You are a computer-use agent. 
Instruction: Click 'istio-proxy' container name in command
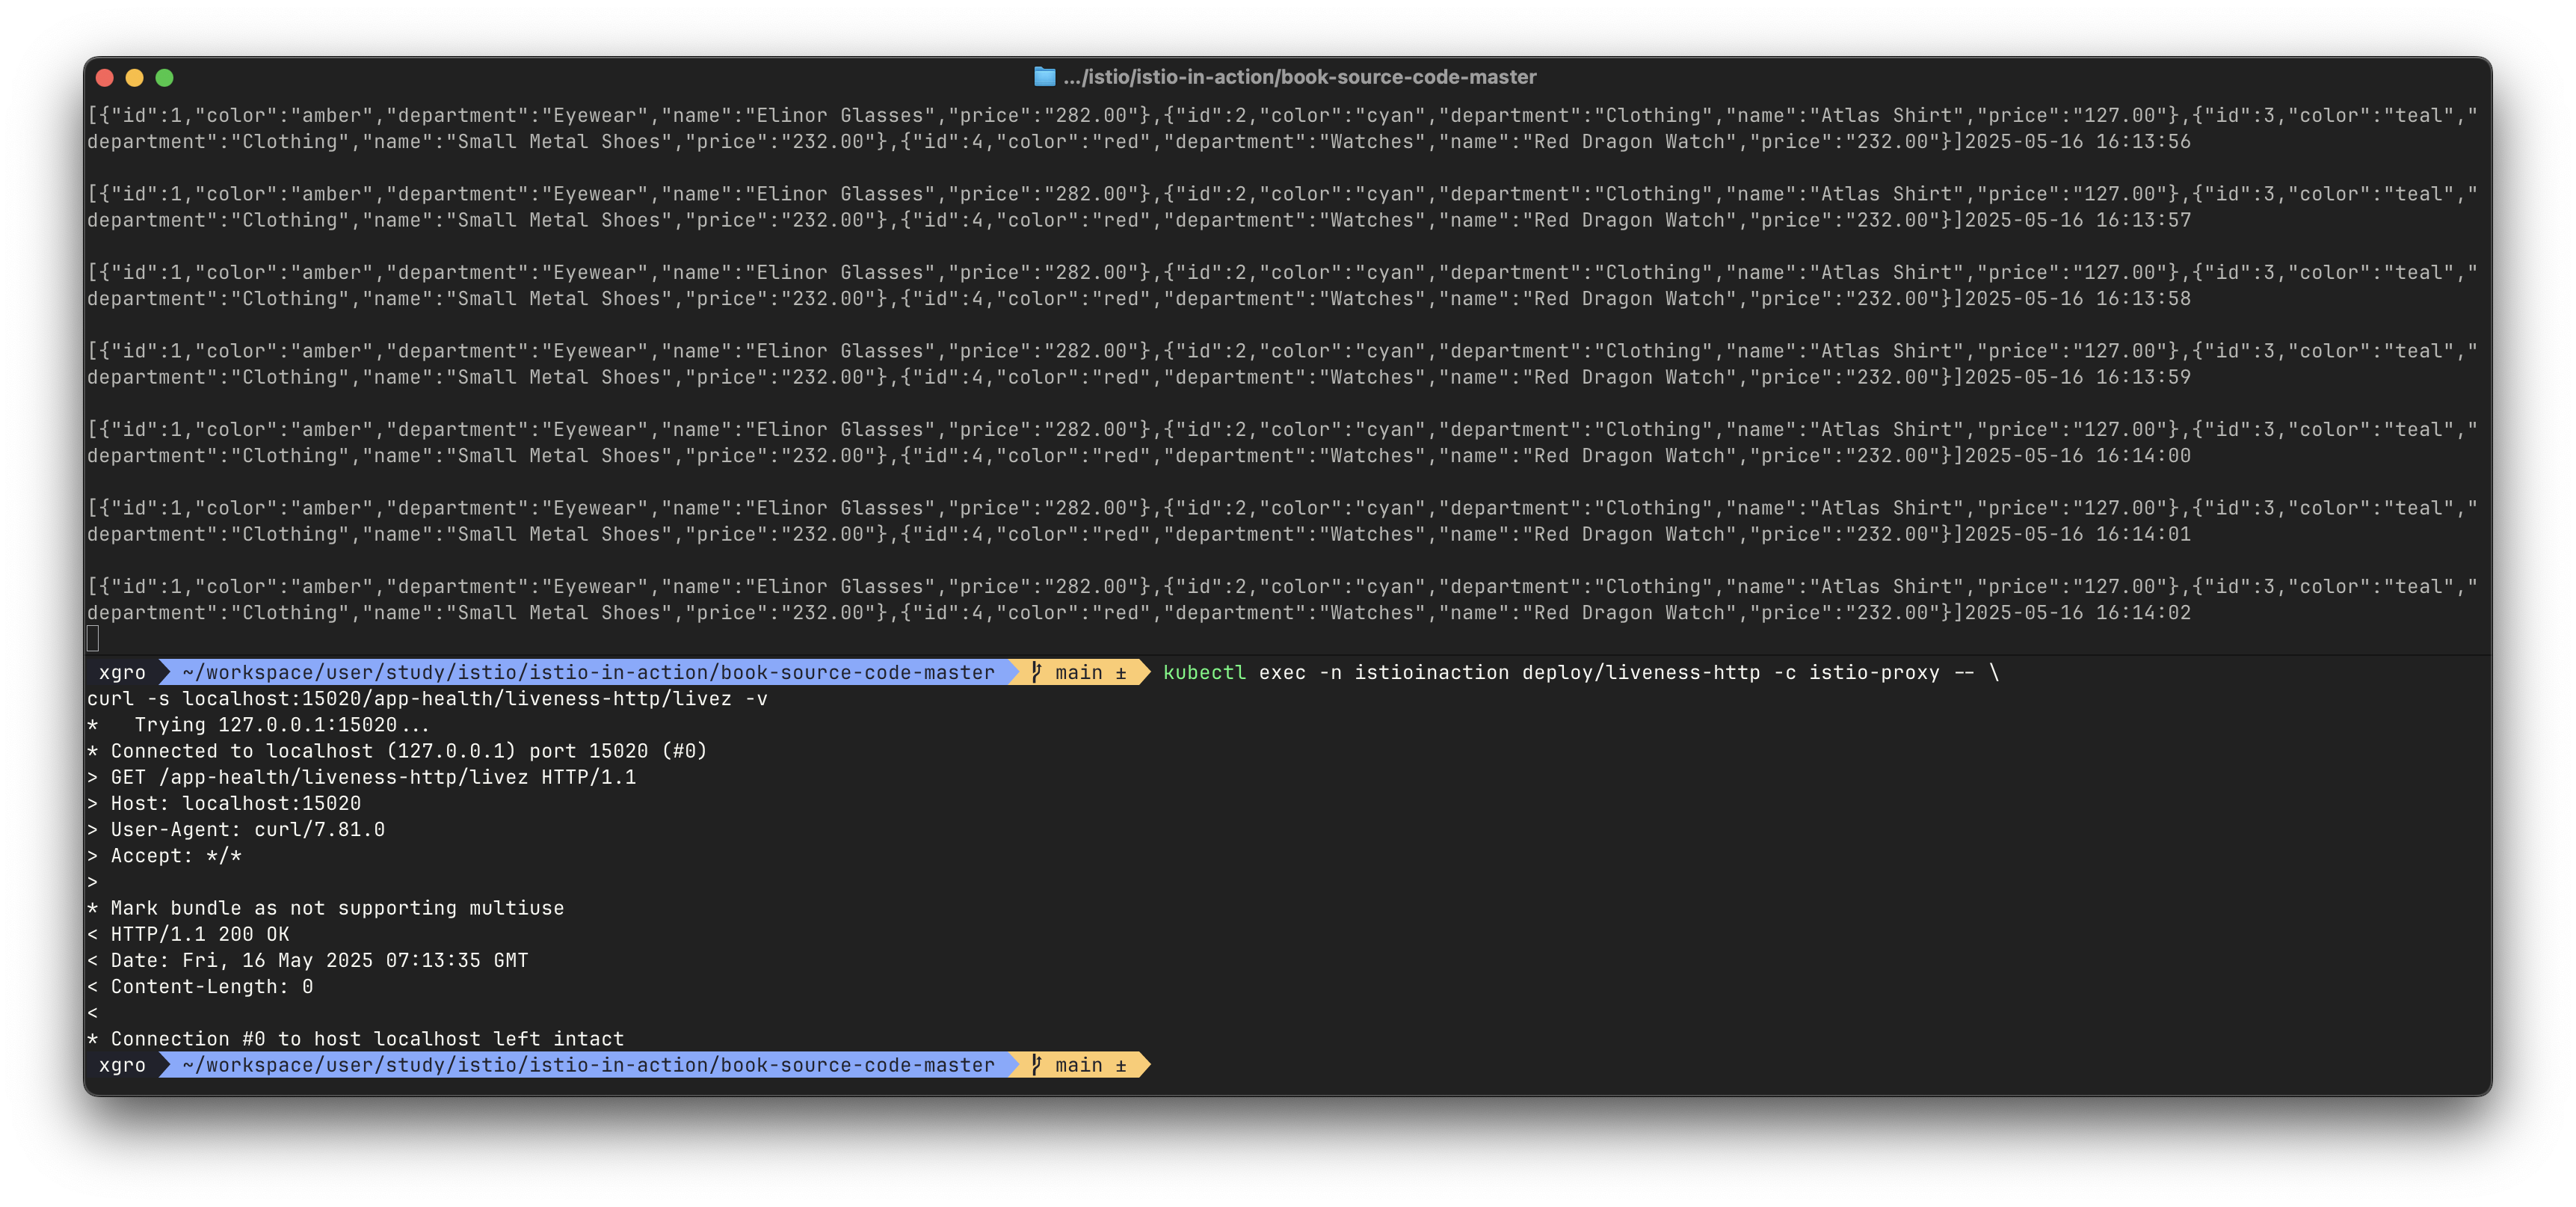(1874, 672)
